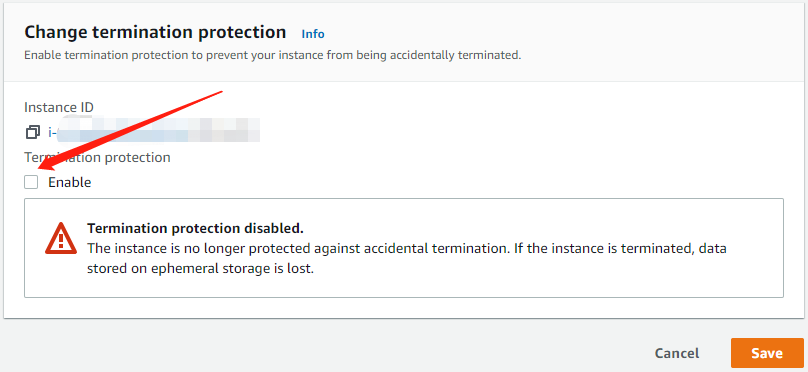This screenshot has width=808, height=372.
Task: Click the warning line about accidental termination
Action: coord(407,248)
